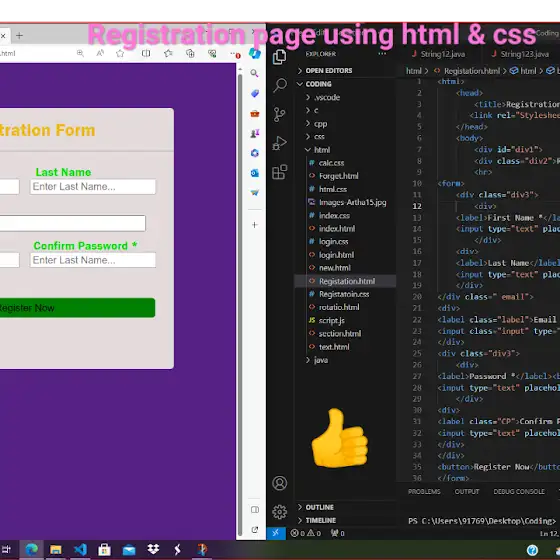The height and width of the screenshot is (560, 560).
Task: Open Registatoin.css file
Action: pyautogui.click(x=345, y=294)
